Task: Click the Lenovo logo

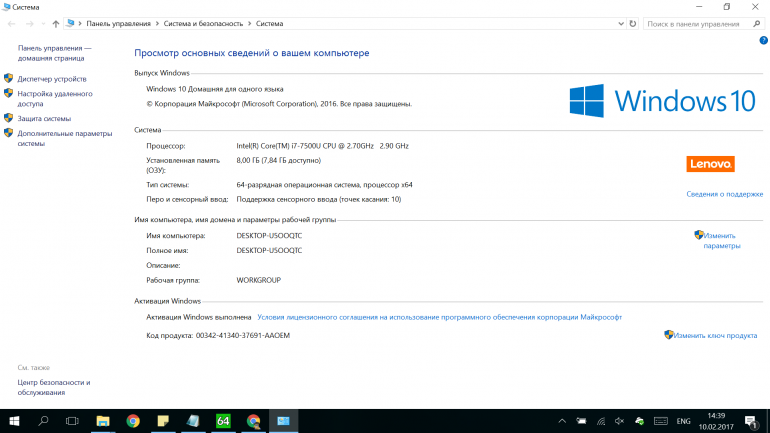Action: coord(710,164)
